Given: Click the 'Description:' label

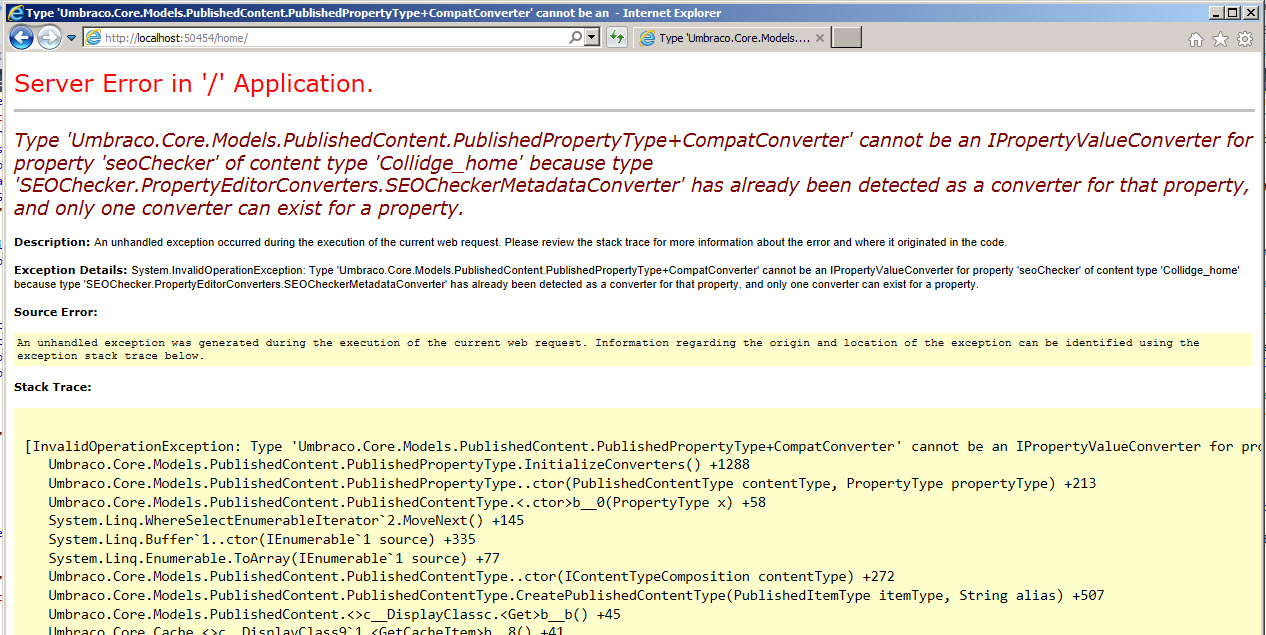Looking at the screenshot, I should click(x=52, y=242).
